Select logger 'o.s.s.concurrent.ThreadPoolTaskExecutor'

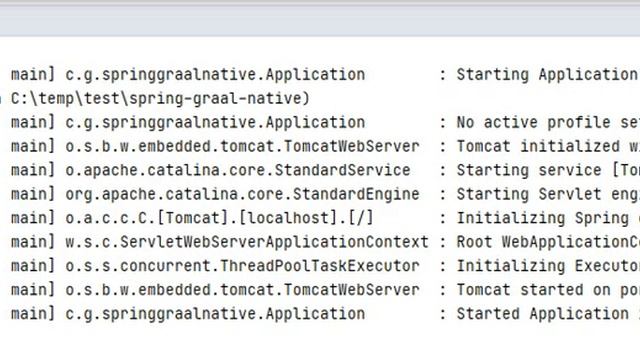242,266
